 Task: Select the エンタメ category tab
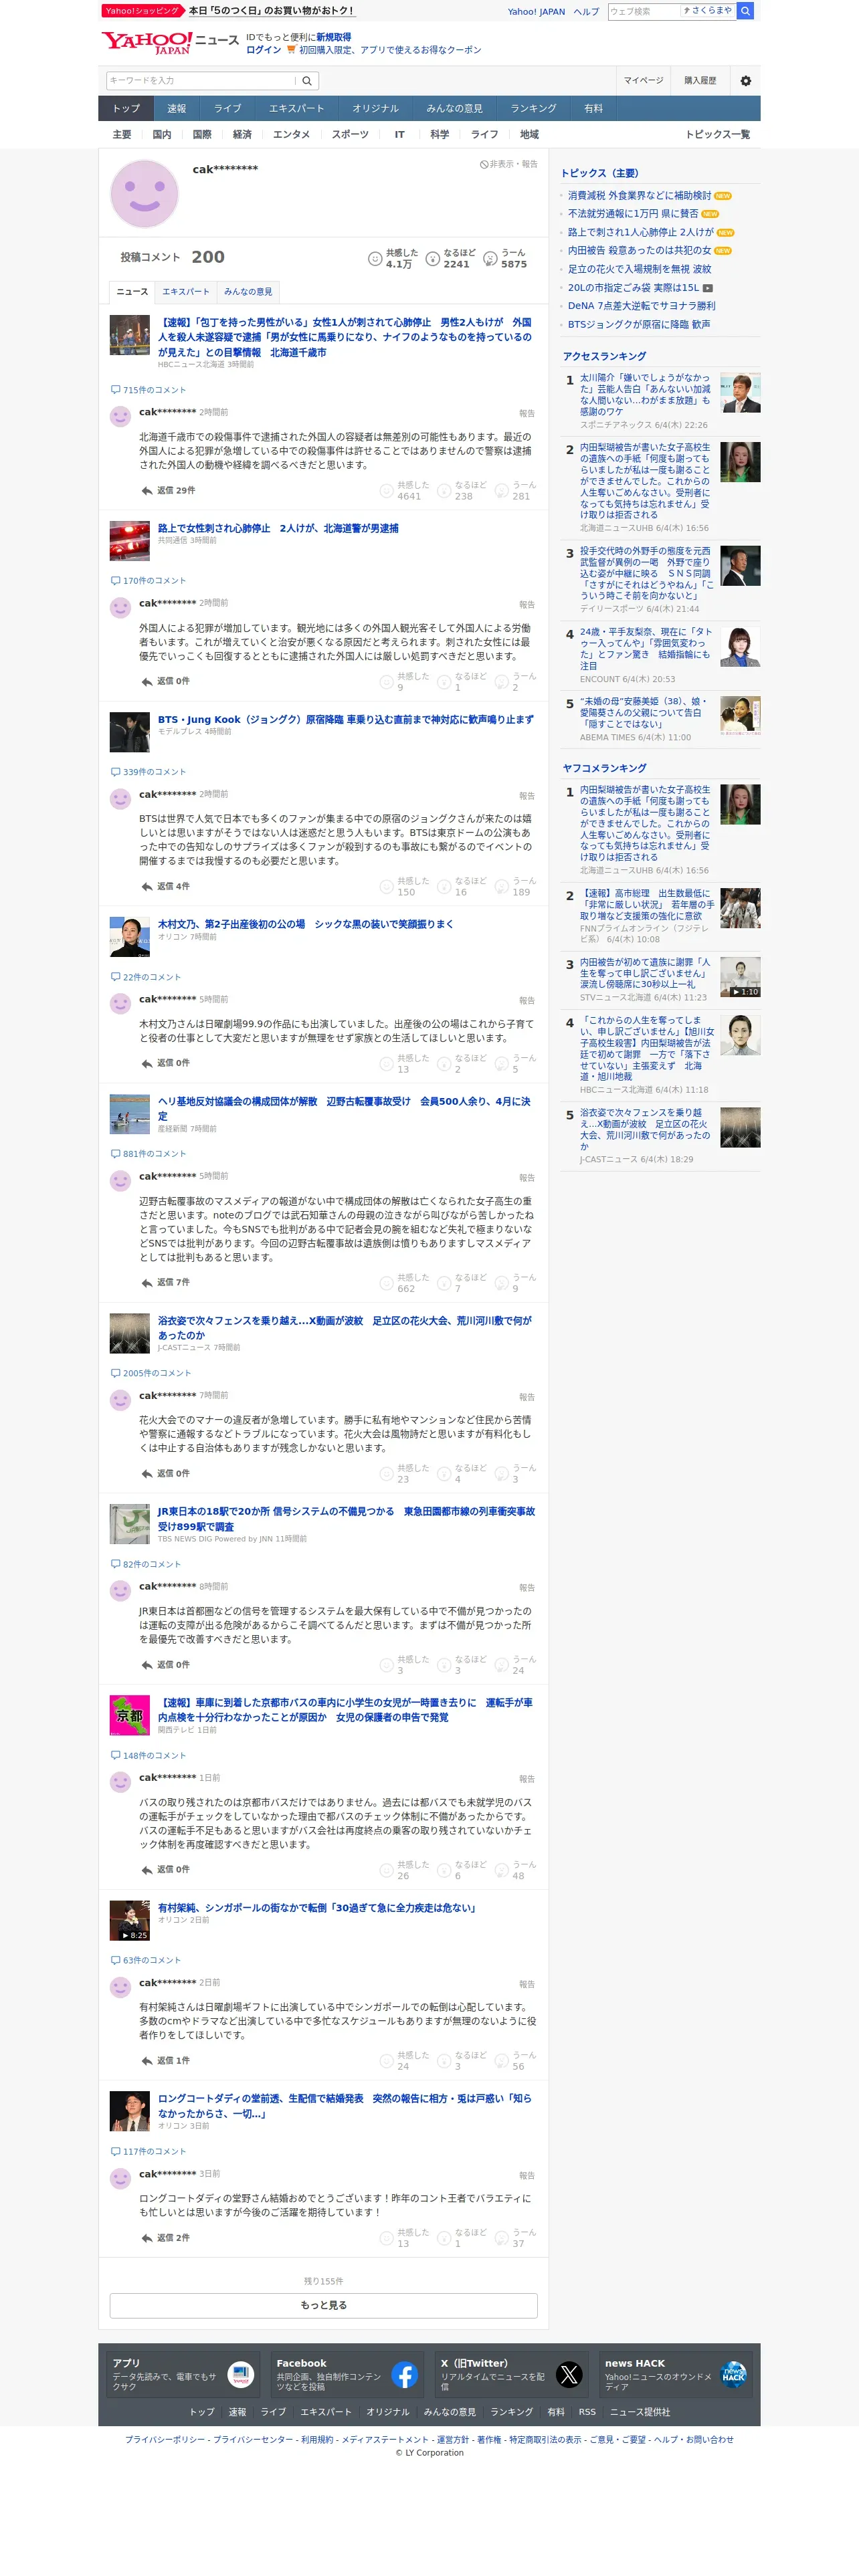[291, 135]
